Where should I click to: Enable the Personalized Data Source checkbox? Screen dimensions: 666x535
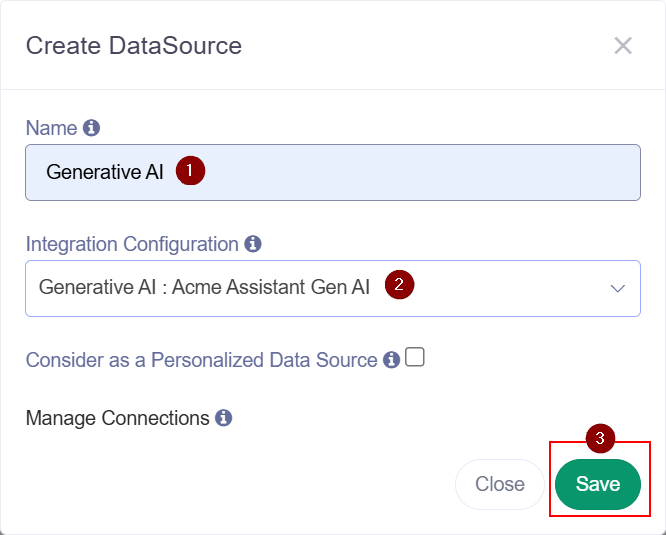415,357
